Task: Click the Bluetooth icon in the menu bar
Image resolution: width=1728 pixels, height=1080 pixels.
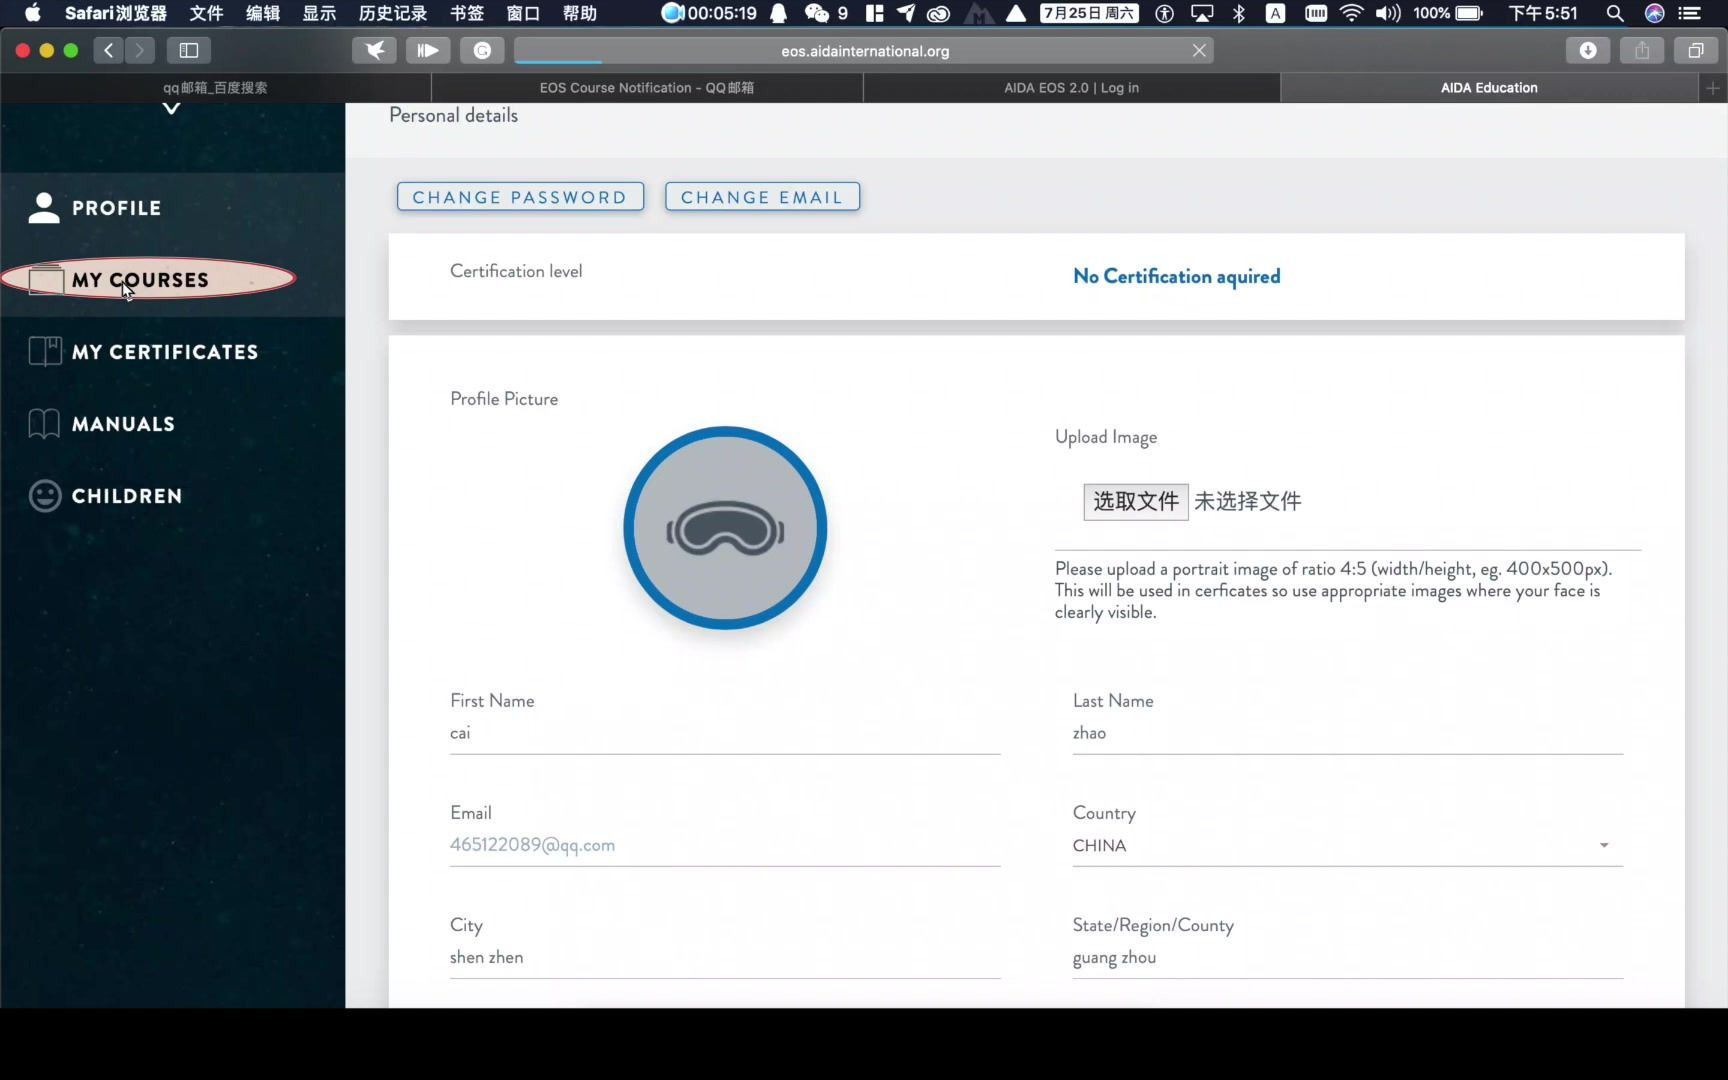Action: pos(1240,14)
